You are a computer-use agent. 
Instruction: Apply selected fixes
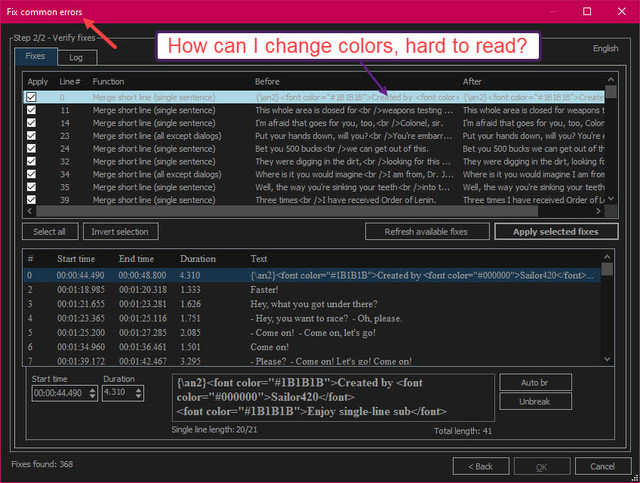click(x=556, y=231)
